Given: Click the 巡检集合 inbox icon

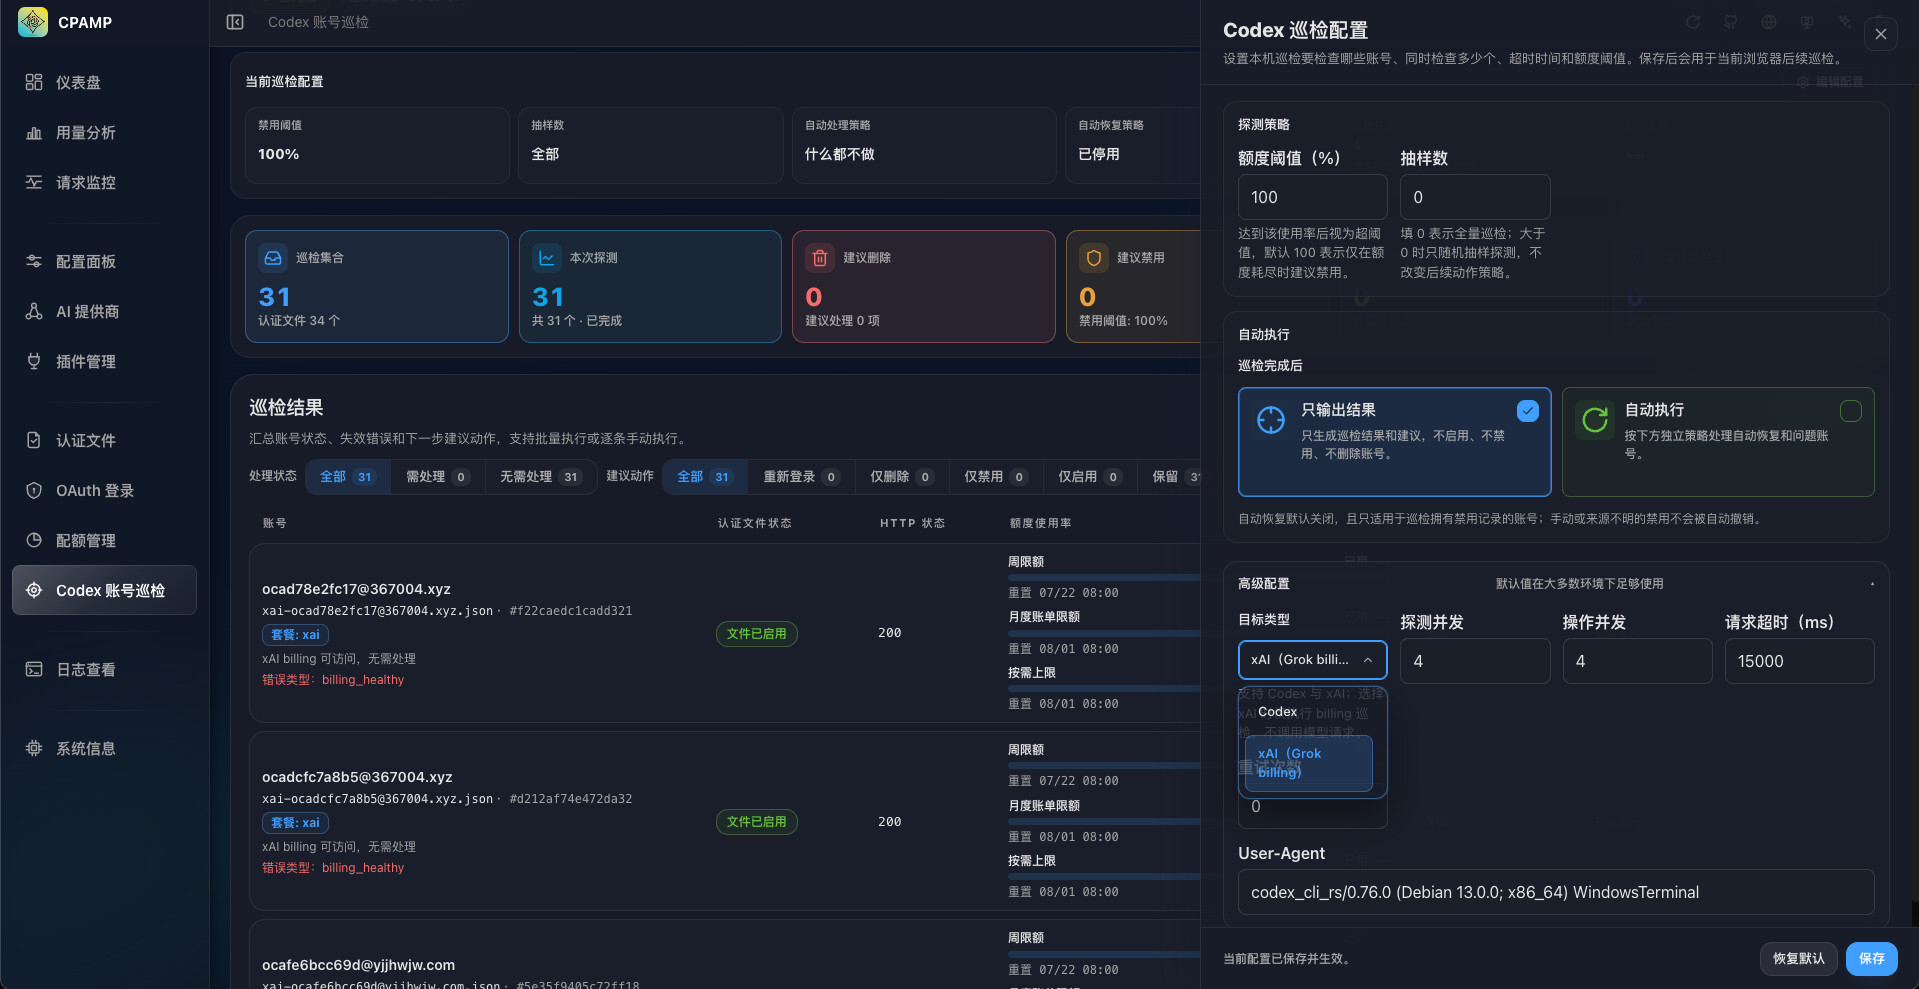Looking at the screenshot, I should pos(273,258).
